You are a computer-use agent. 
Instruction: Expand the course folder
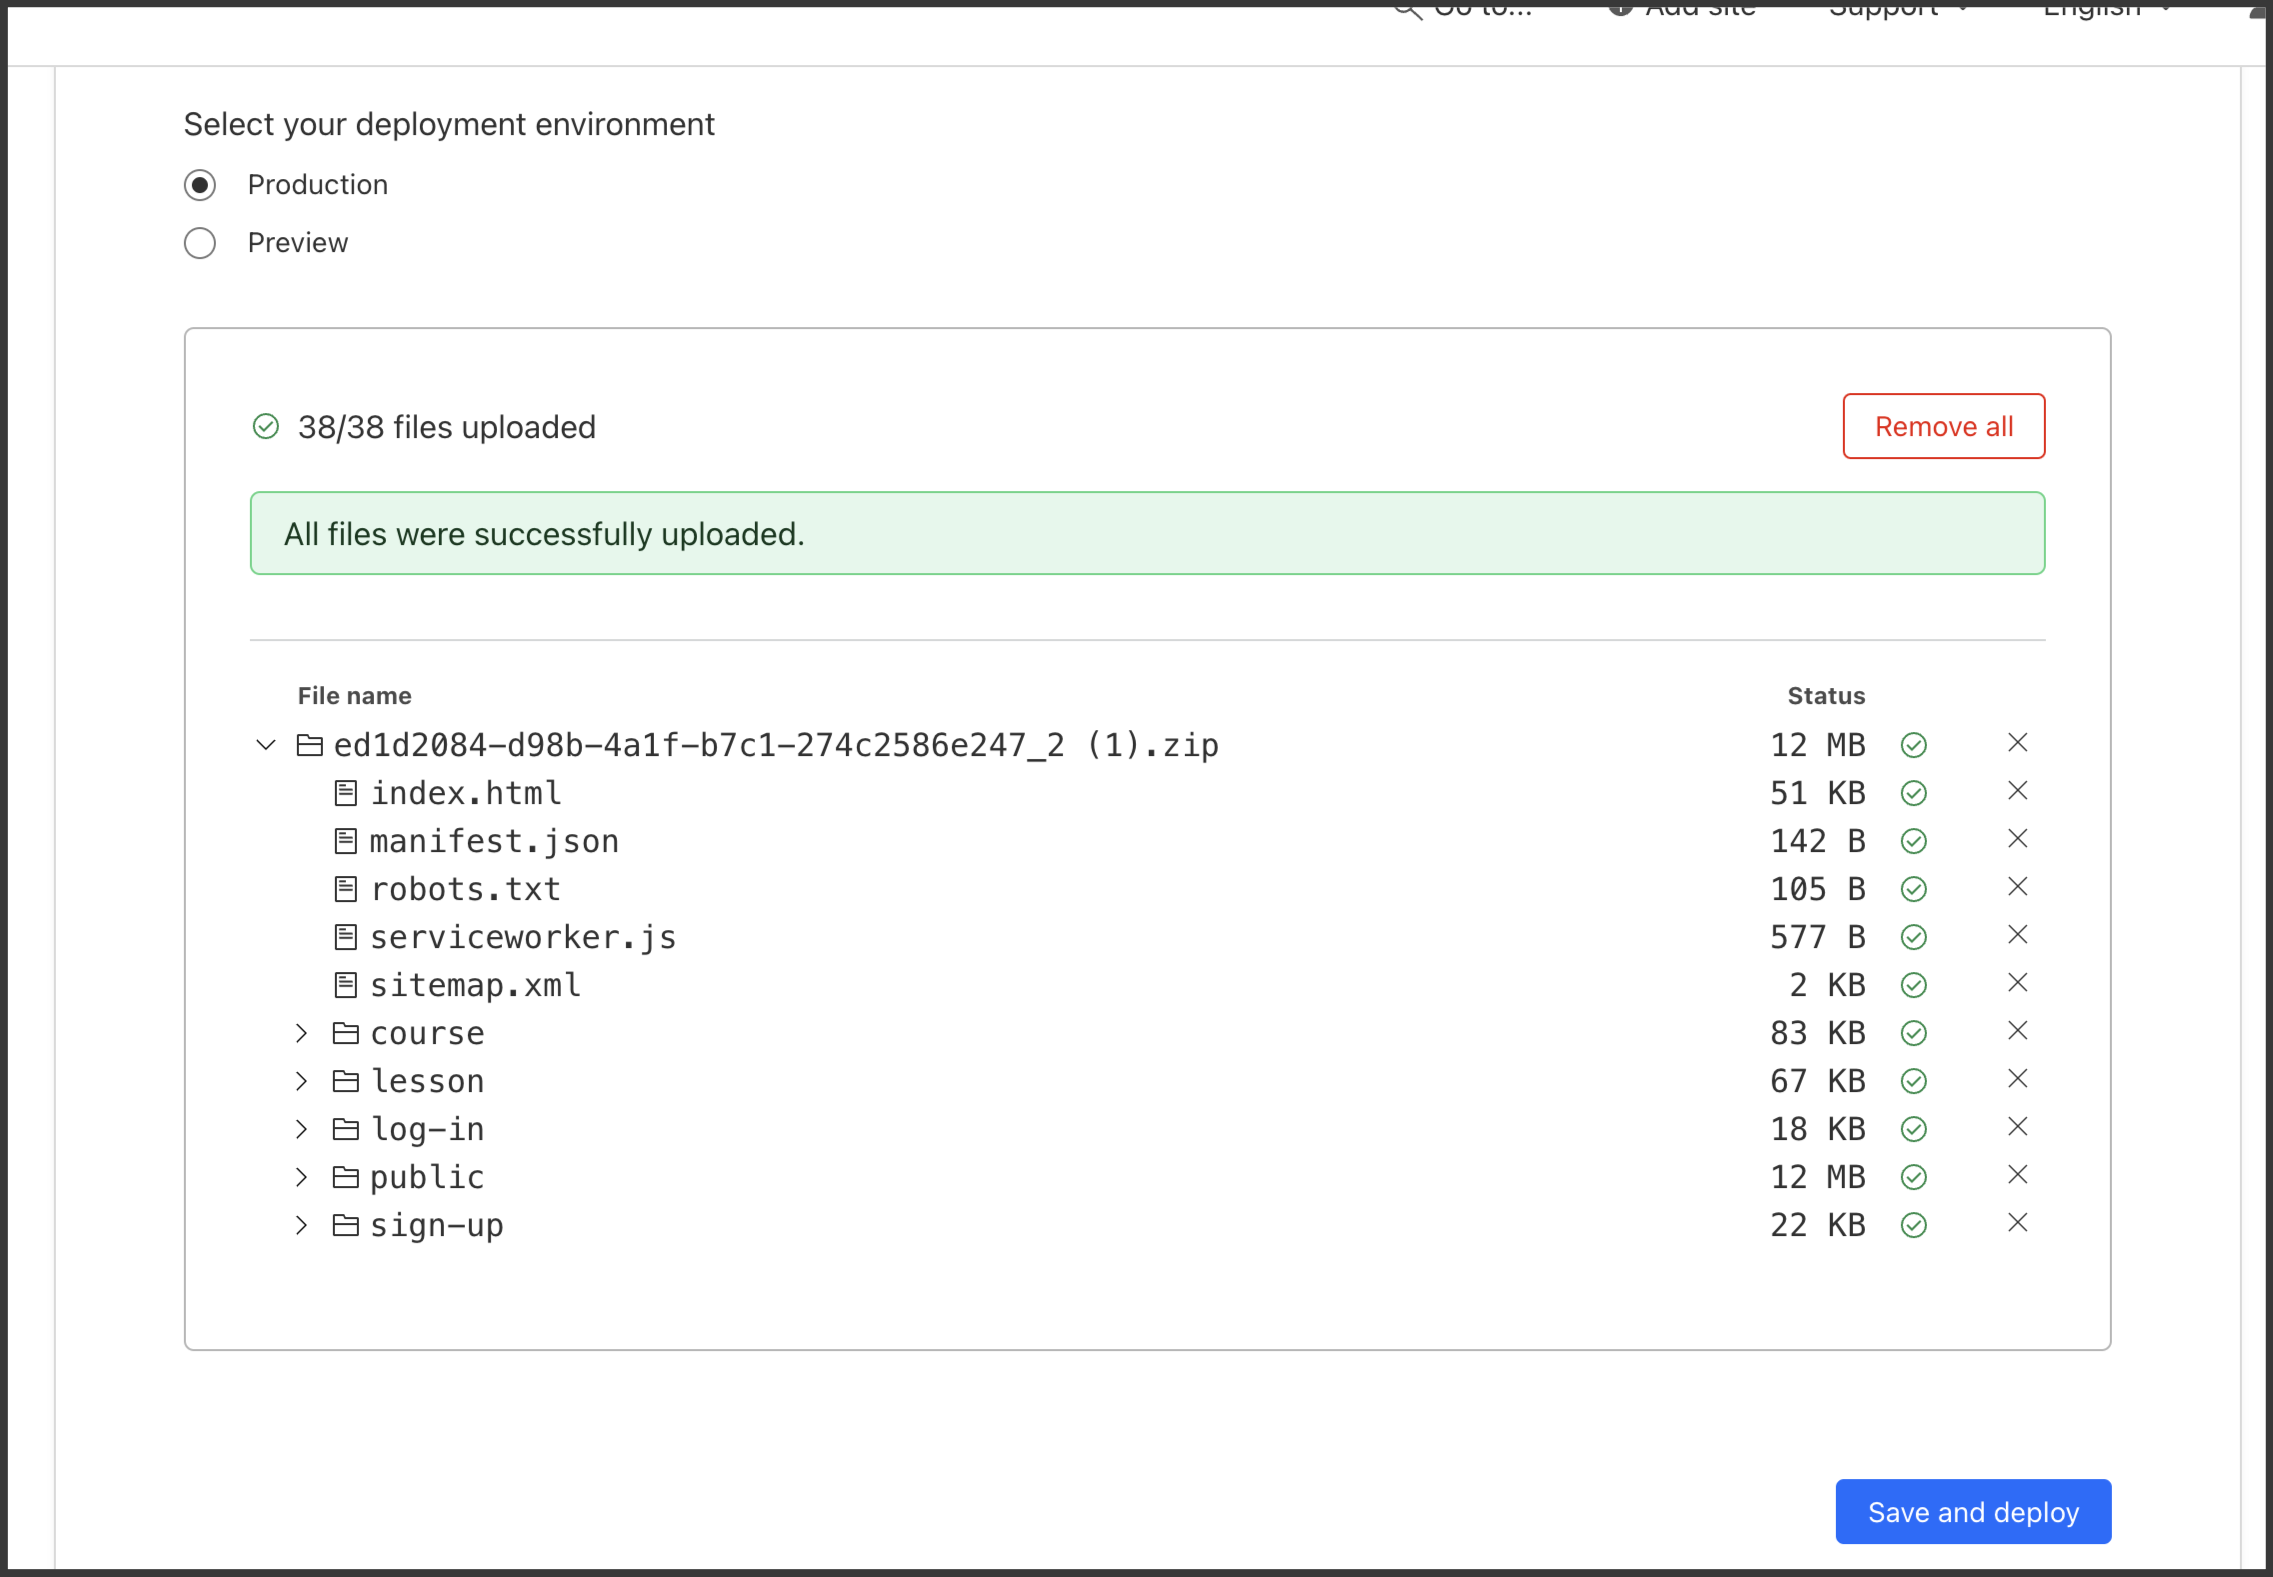click(302, 1033)
